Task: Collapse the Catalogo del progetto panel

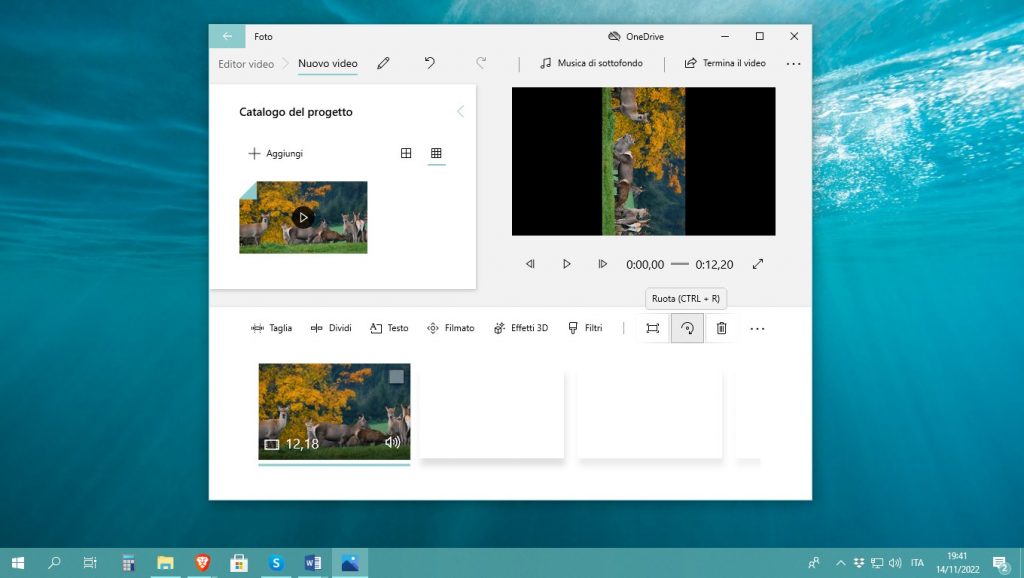Action: click(x=460, y=112)
